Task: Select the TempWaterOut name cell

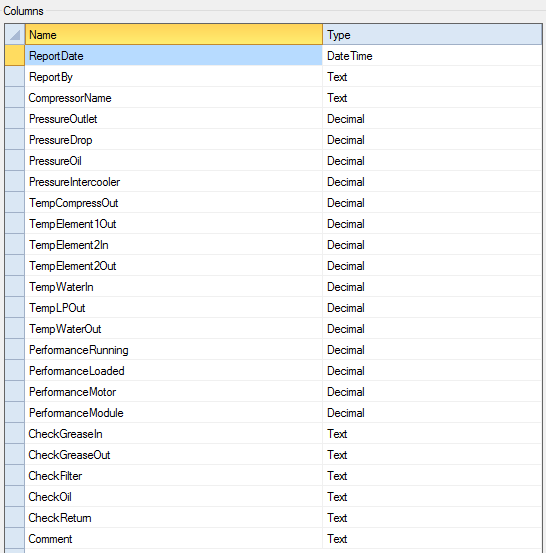Action: tap(174, 328)
